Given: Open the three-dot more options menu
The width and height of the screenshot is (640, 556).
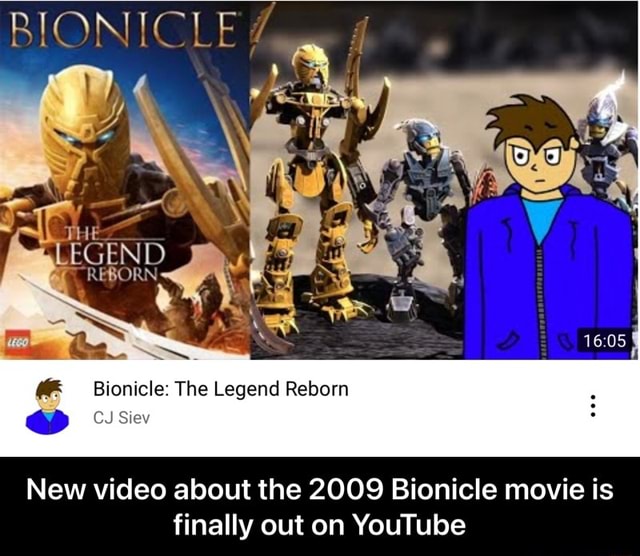Looking at the screenshot, I should click(593, 406).
